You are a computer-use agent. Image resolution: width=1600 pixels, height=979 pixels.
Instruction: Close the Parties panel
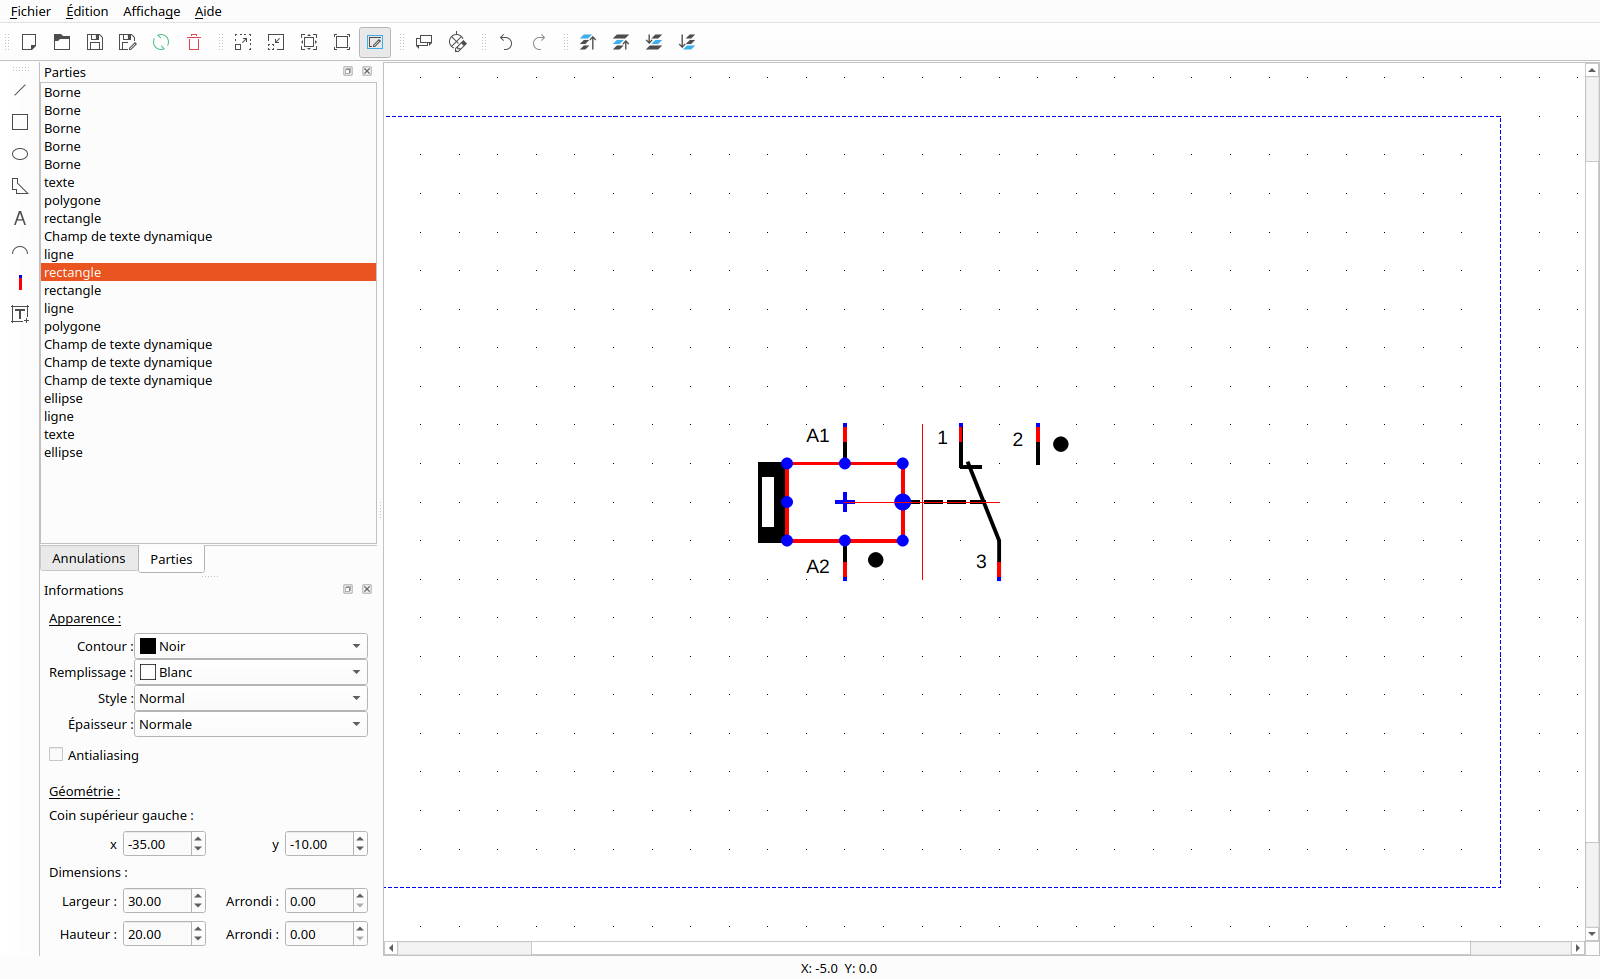tap(367, 71)
